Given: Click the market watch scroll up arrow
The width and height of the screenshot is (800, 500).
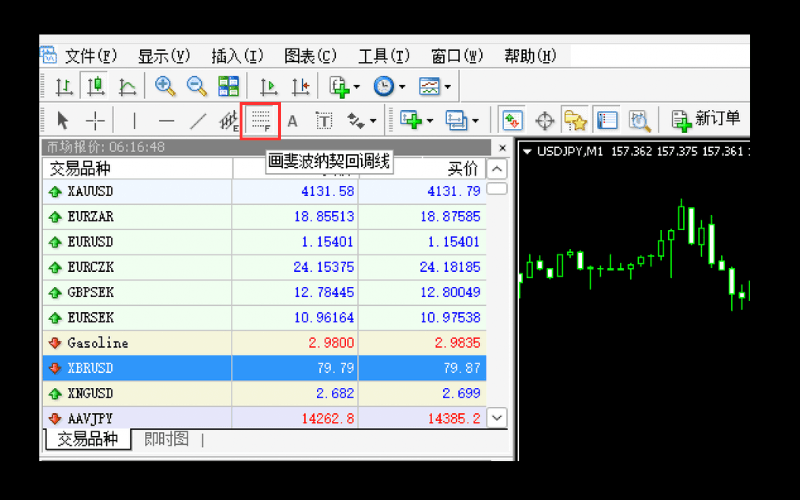Looking at the screenshot, I should tap(497, 169).
